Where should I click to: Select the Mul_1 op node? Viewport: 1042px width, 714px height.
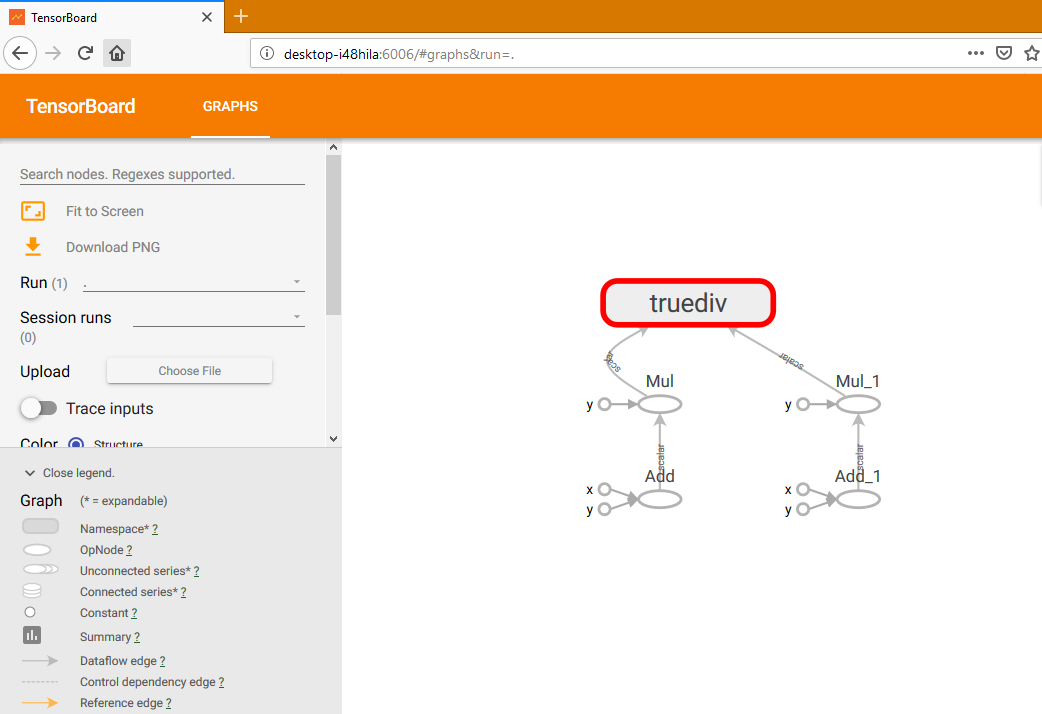pos(858,404)
